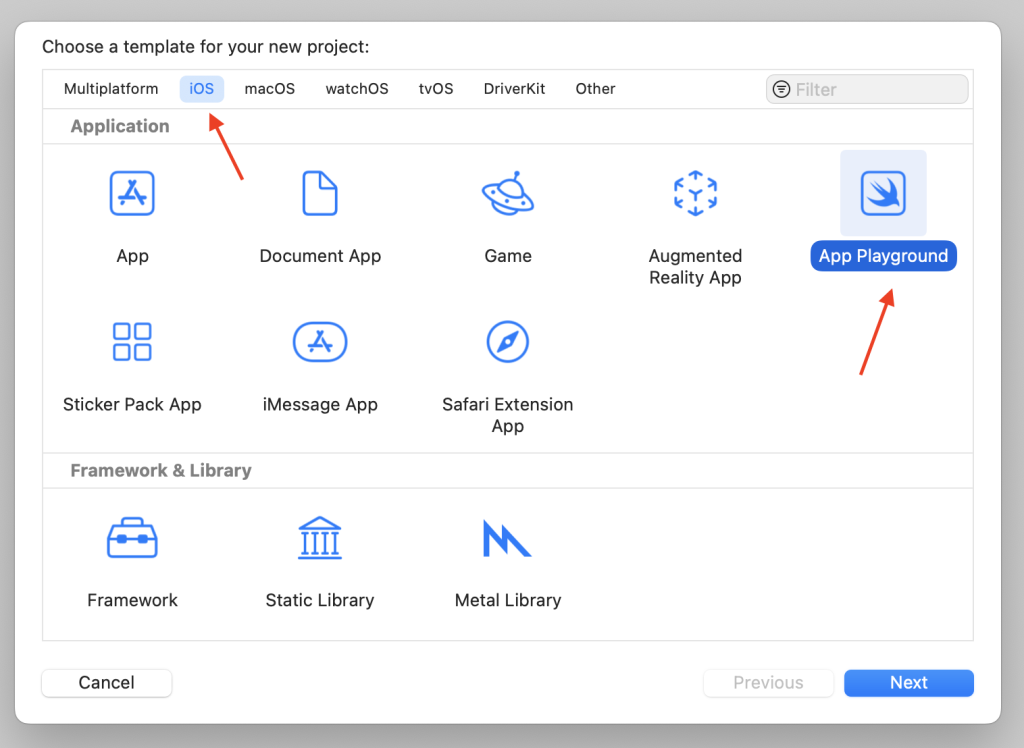The height and width of the screenshot is (748, 1024).
Task: Choose the Document App template icon
Action: coord(320,193)
